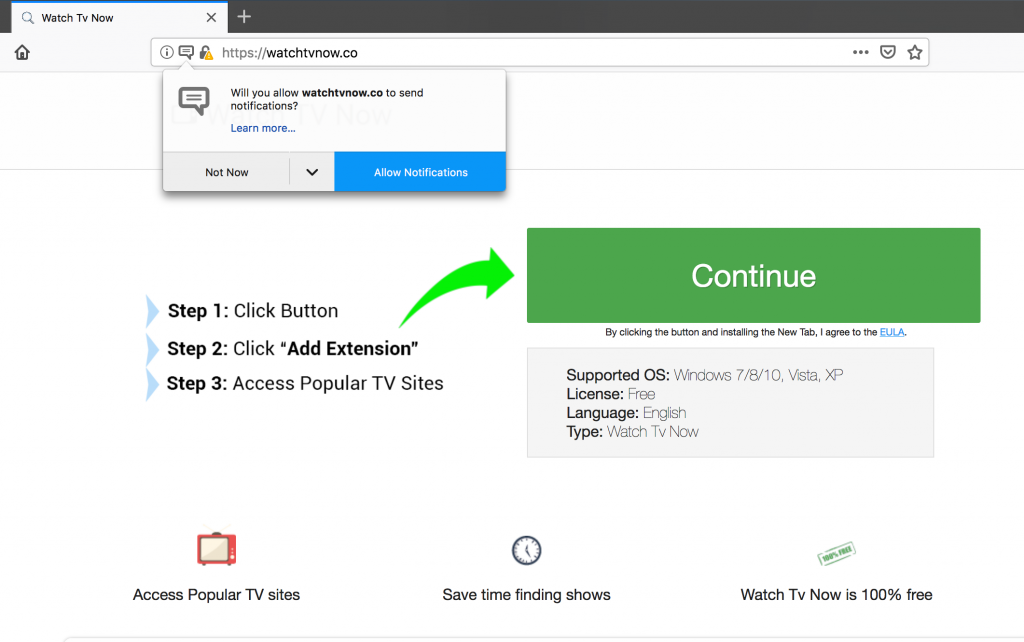Click the speech bubble icon in notification popup

tap(194, 101)
